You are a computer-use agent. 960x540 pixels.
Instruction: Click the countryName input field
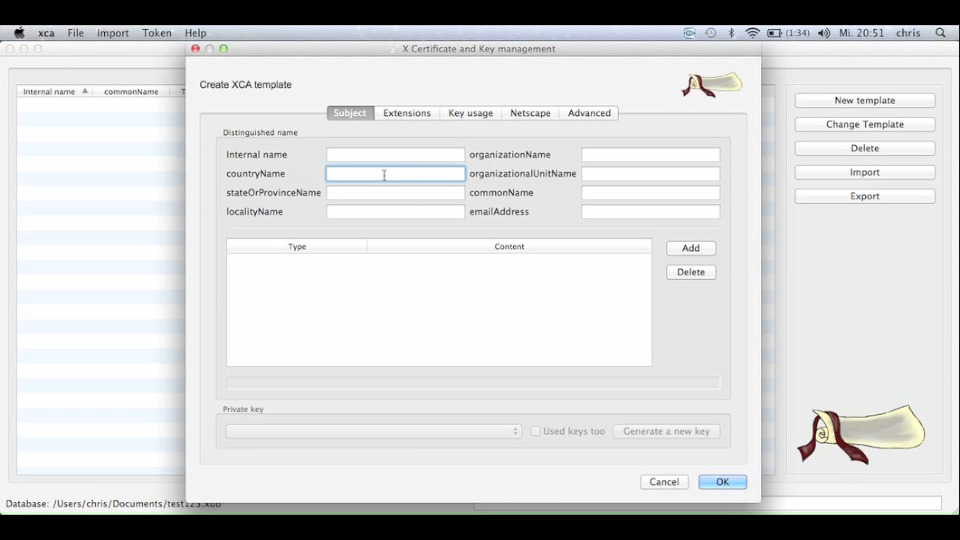[x=396, y=173]
